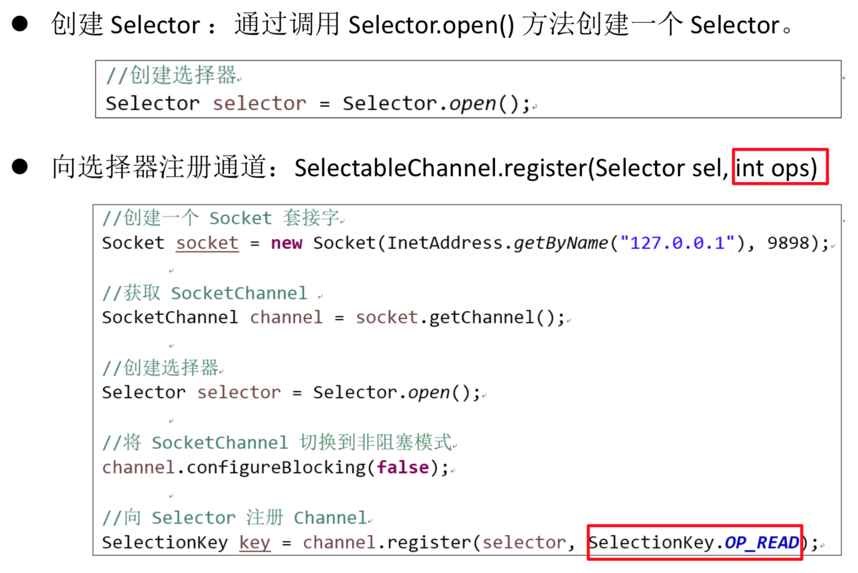Click the "channel" variable in SocketChannel declaration
The height and width of the screenshot is (573, 858).
pyautogui.click(x=285, y=318)
